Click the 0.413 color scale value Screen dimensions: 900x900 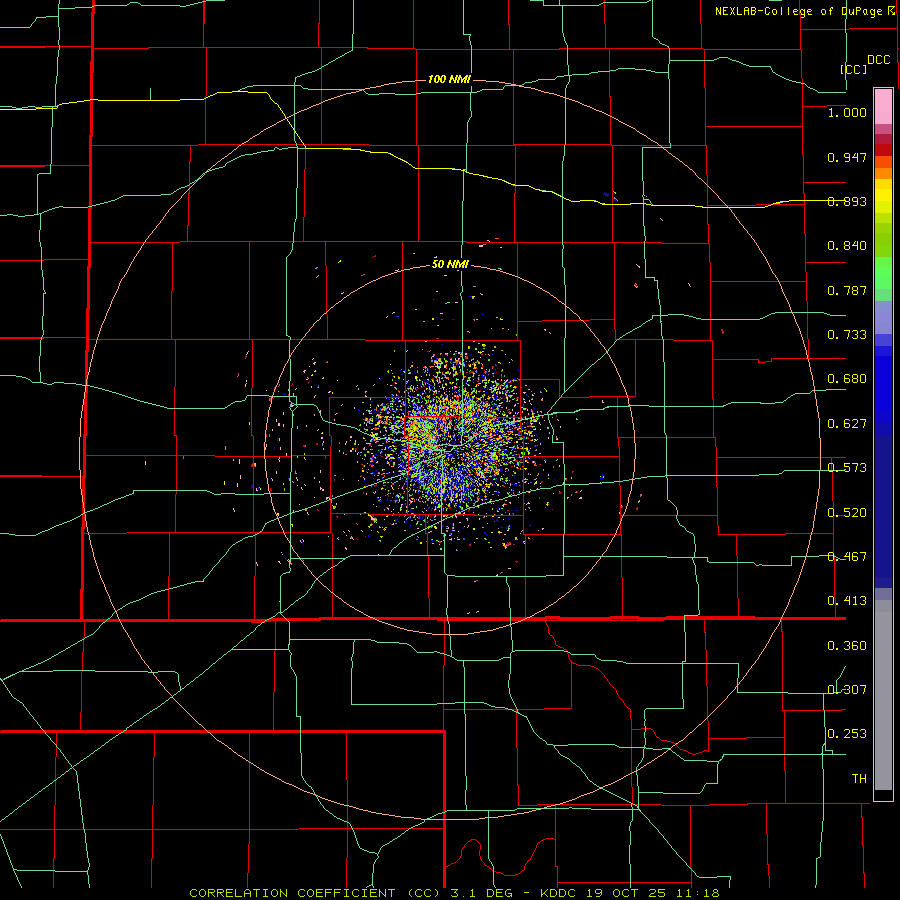[x=847, y=601]
